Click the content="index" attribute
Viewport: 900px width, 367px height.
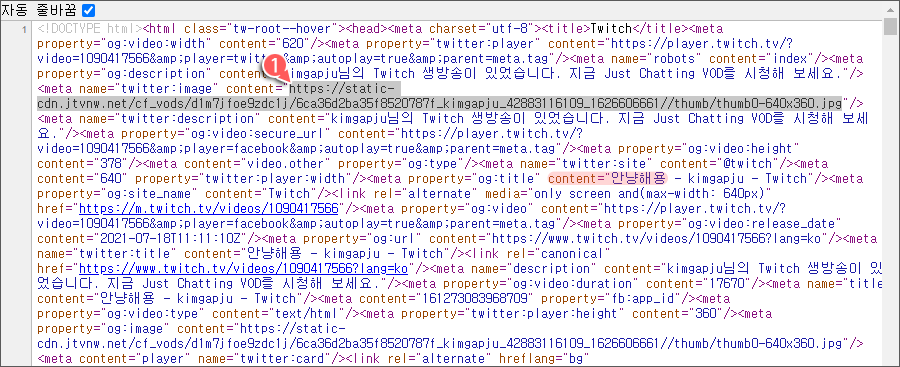[758, 59]
